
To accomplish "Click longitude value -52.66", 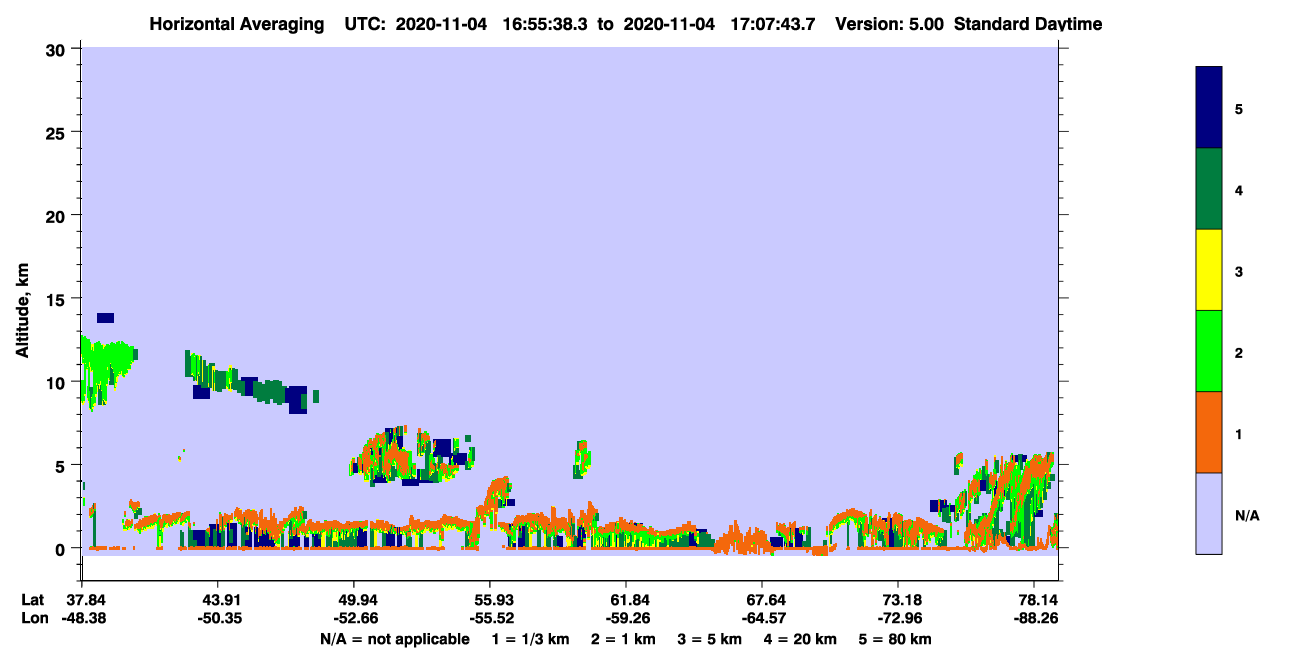I will (x=354, y=619).
